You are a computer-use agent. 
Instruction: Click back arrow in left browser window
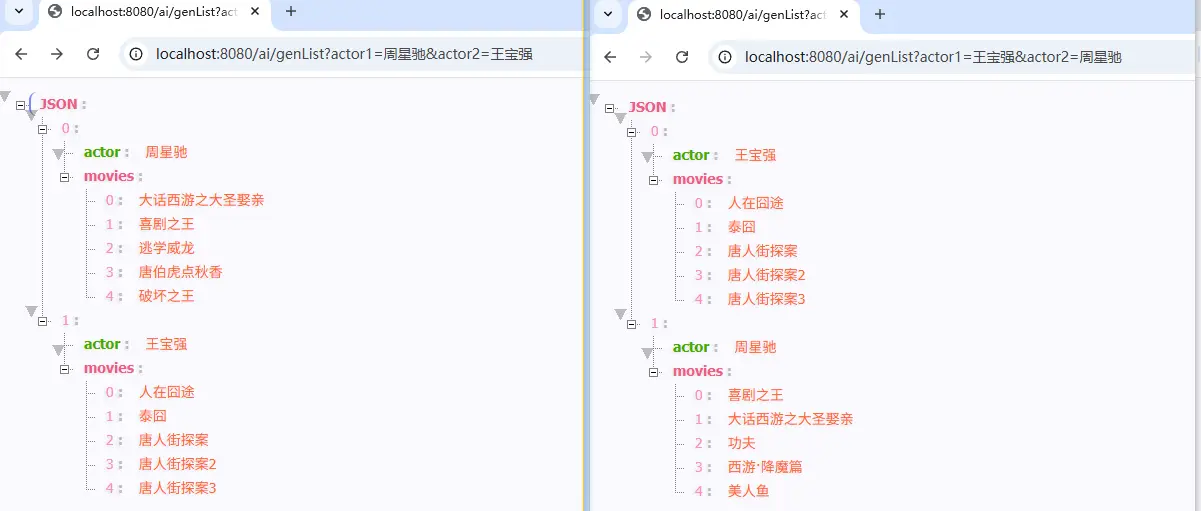[x=21, y=54]
